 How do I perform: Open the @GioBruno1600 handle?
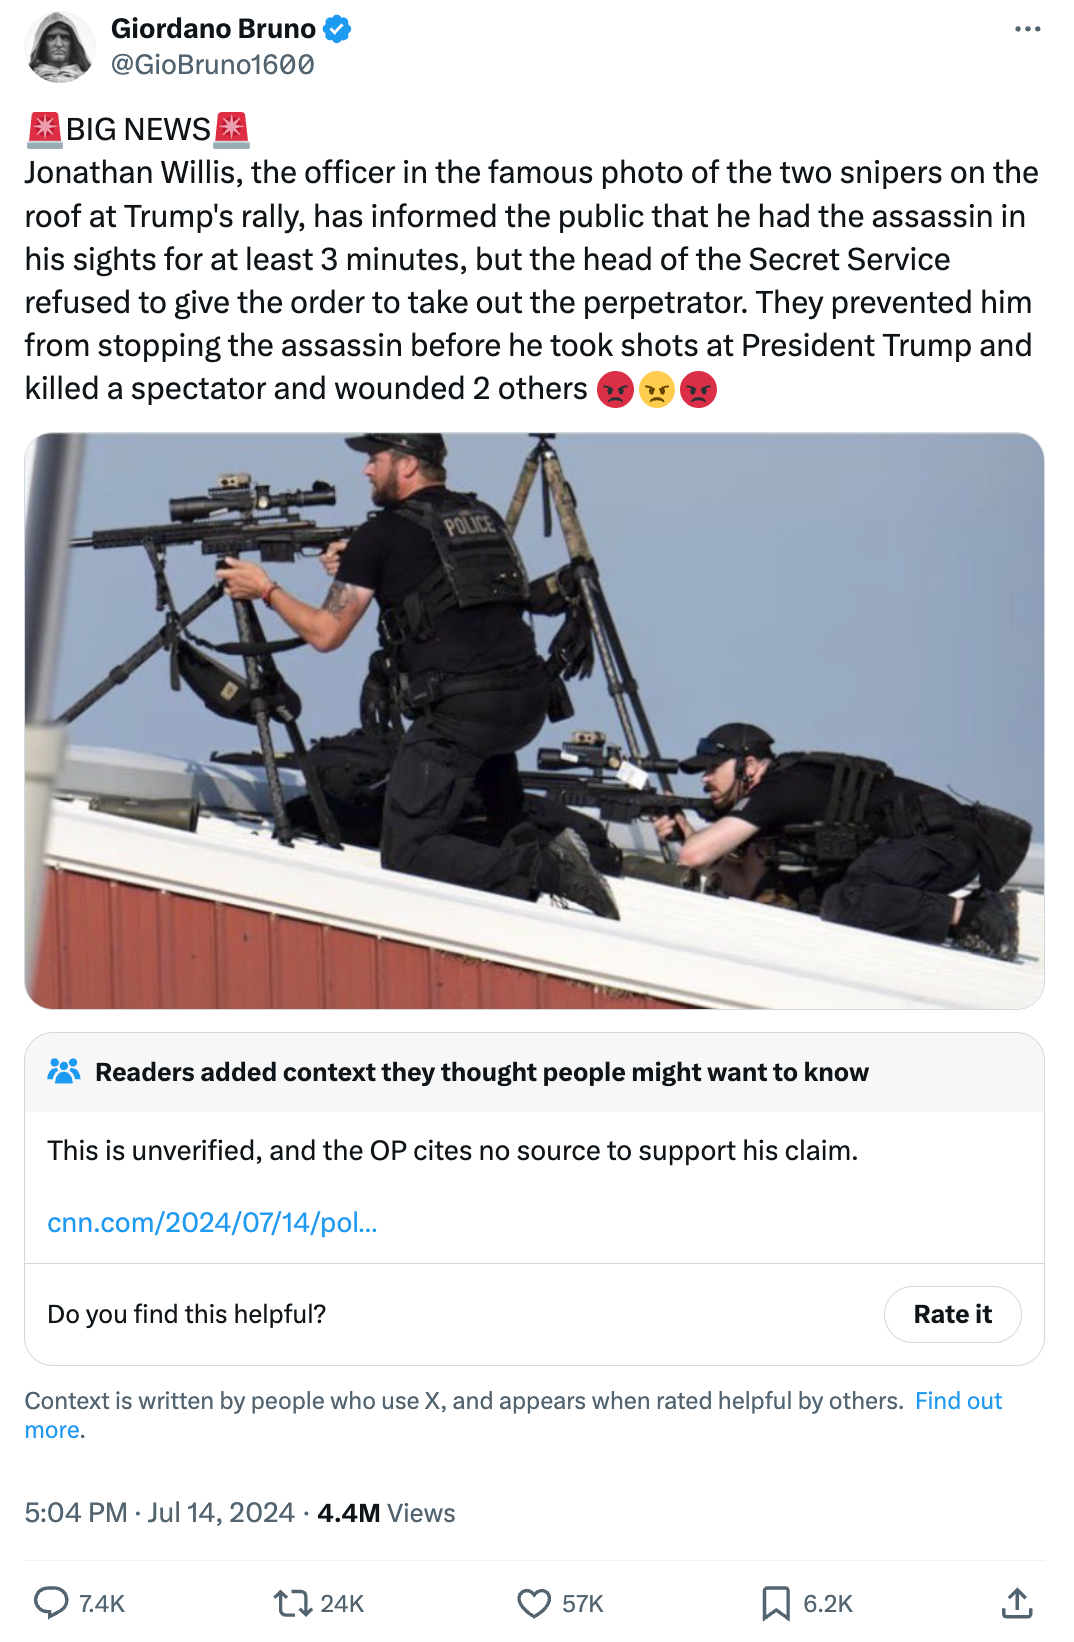point(213,64)
